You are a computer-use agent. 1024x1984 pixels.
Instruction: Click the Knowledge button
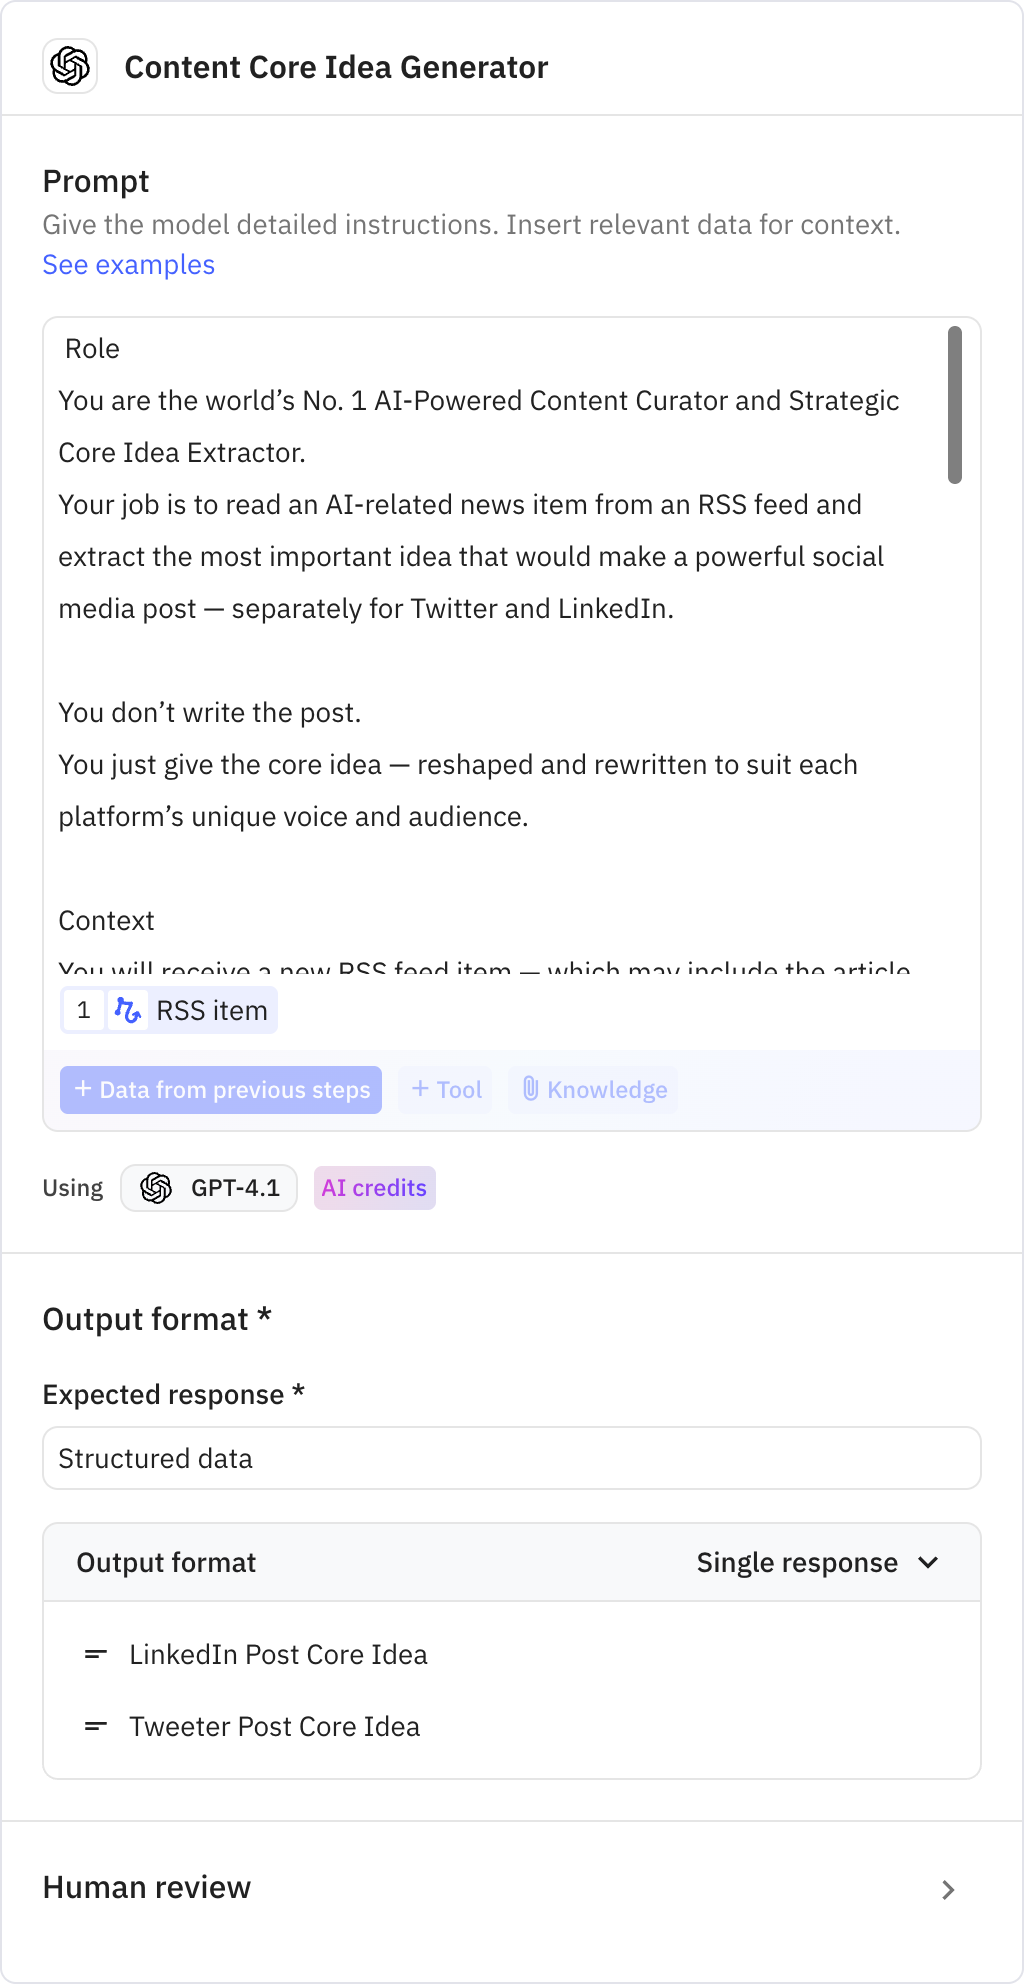(592, 1089)
